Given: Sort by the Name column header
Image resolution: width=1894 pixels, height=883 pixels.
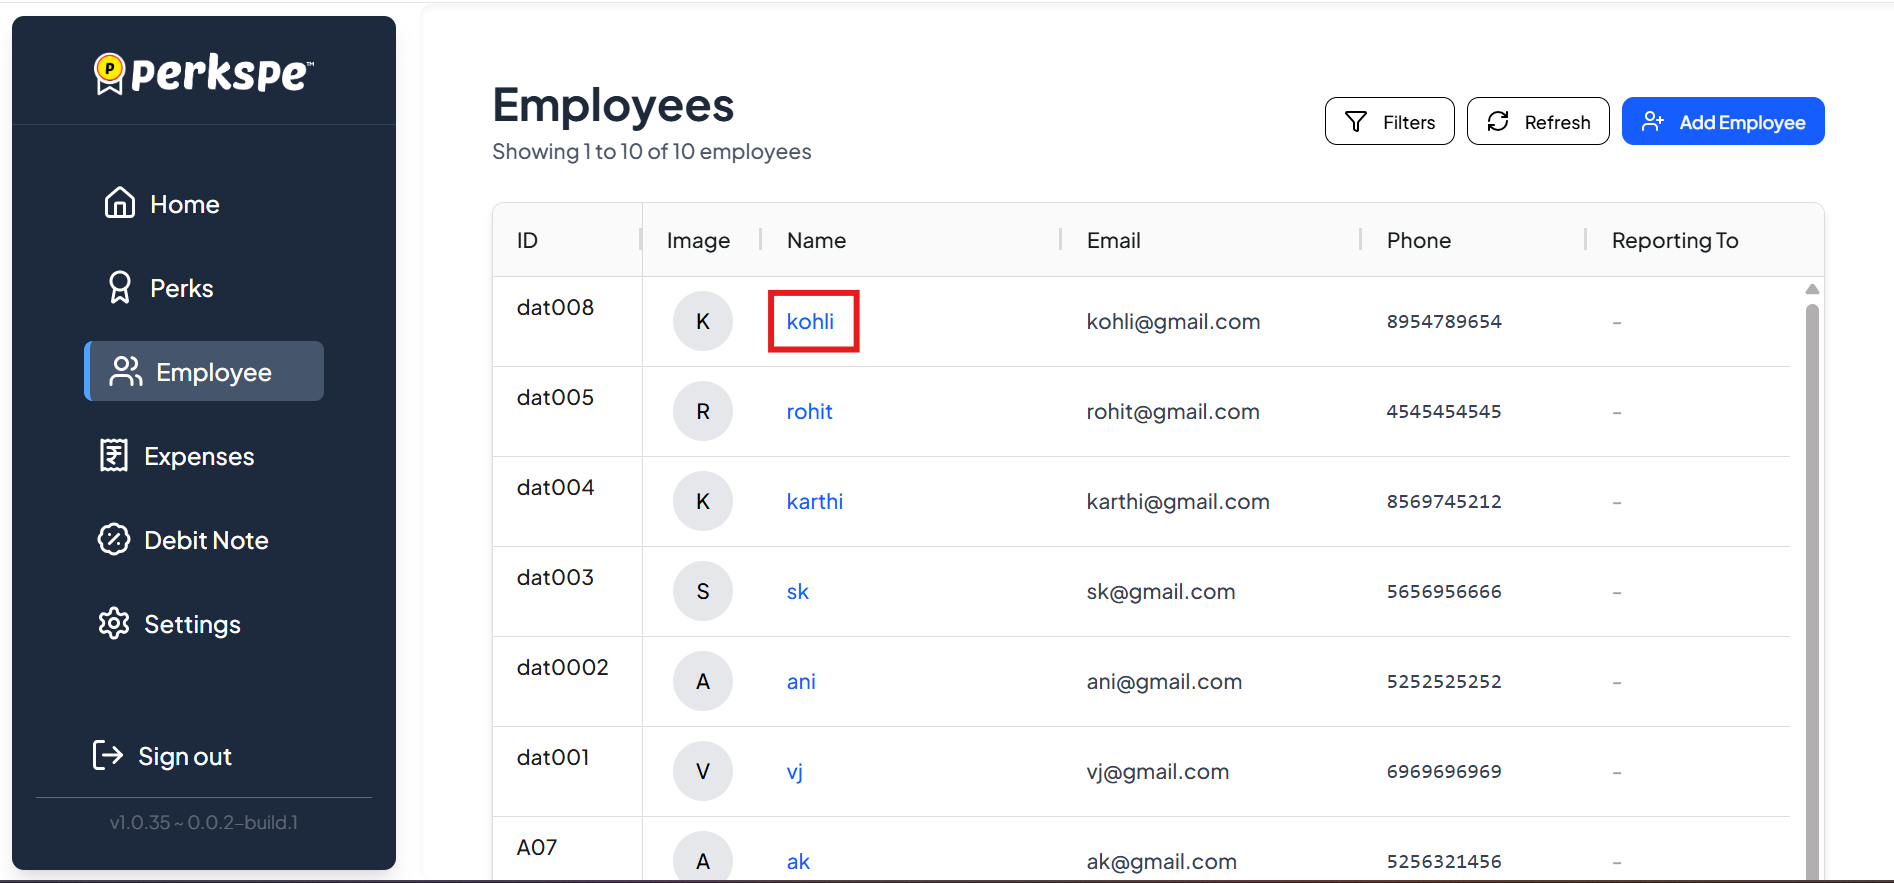Looking at the screenshot, I should (816, 241).
